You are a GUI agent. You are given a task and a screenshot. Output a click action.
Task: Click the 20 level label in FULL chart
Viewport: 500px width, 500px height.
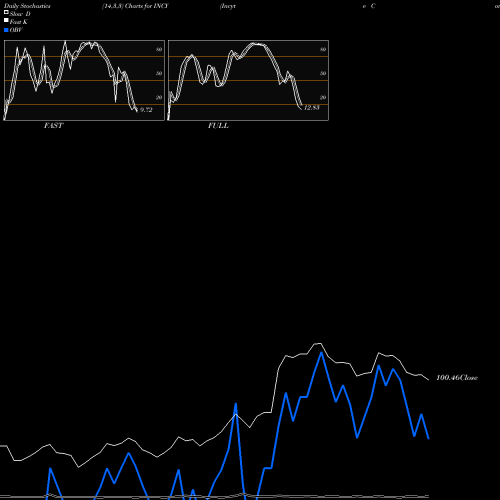[323, 97]
